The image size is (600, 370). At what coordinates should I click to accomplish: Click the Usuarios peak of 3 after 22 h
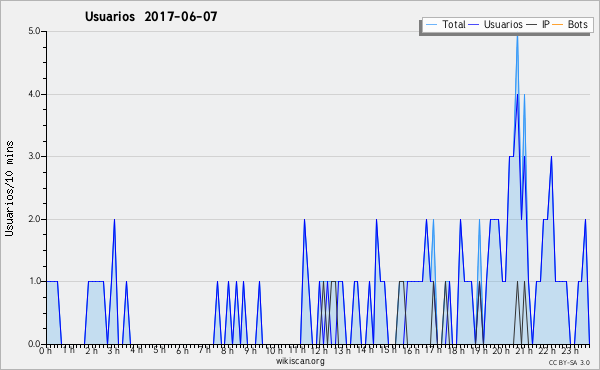(551, 157)
